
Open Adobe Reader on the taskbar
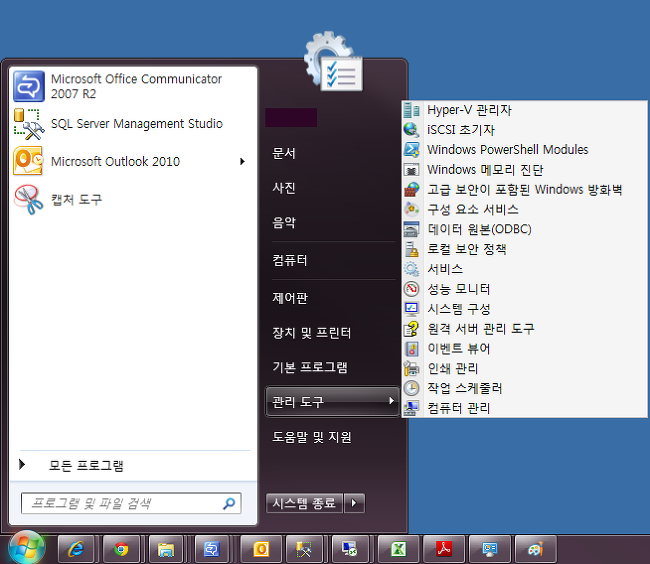coord(444,549)
